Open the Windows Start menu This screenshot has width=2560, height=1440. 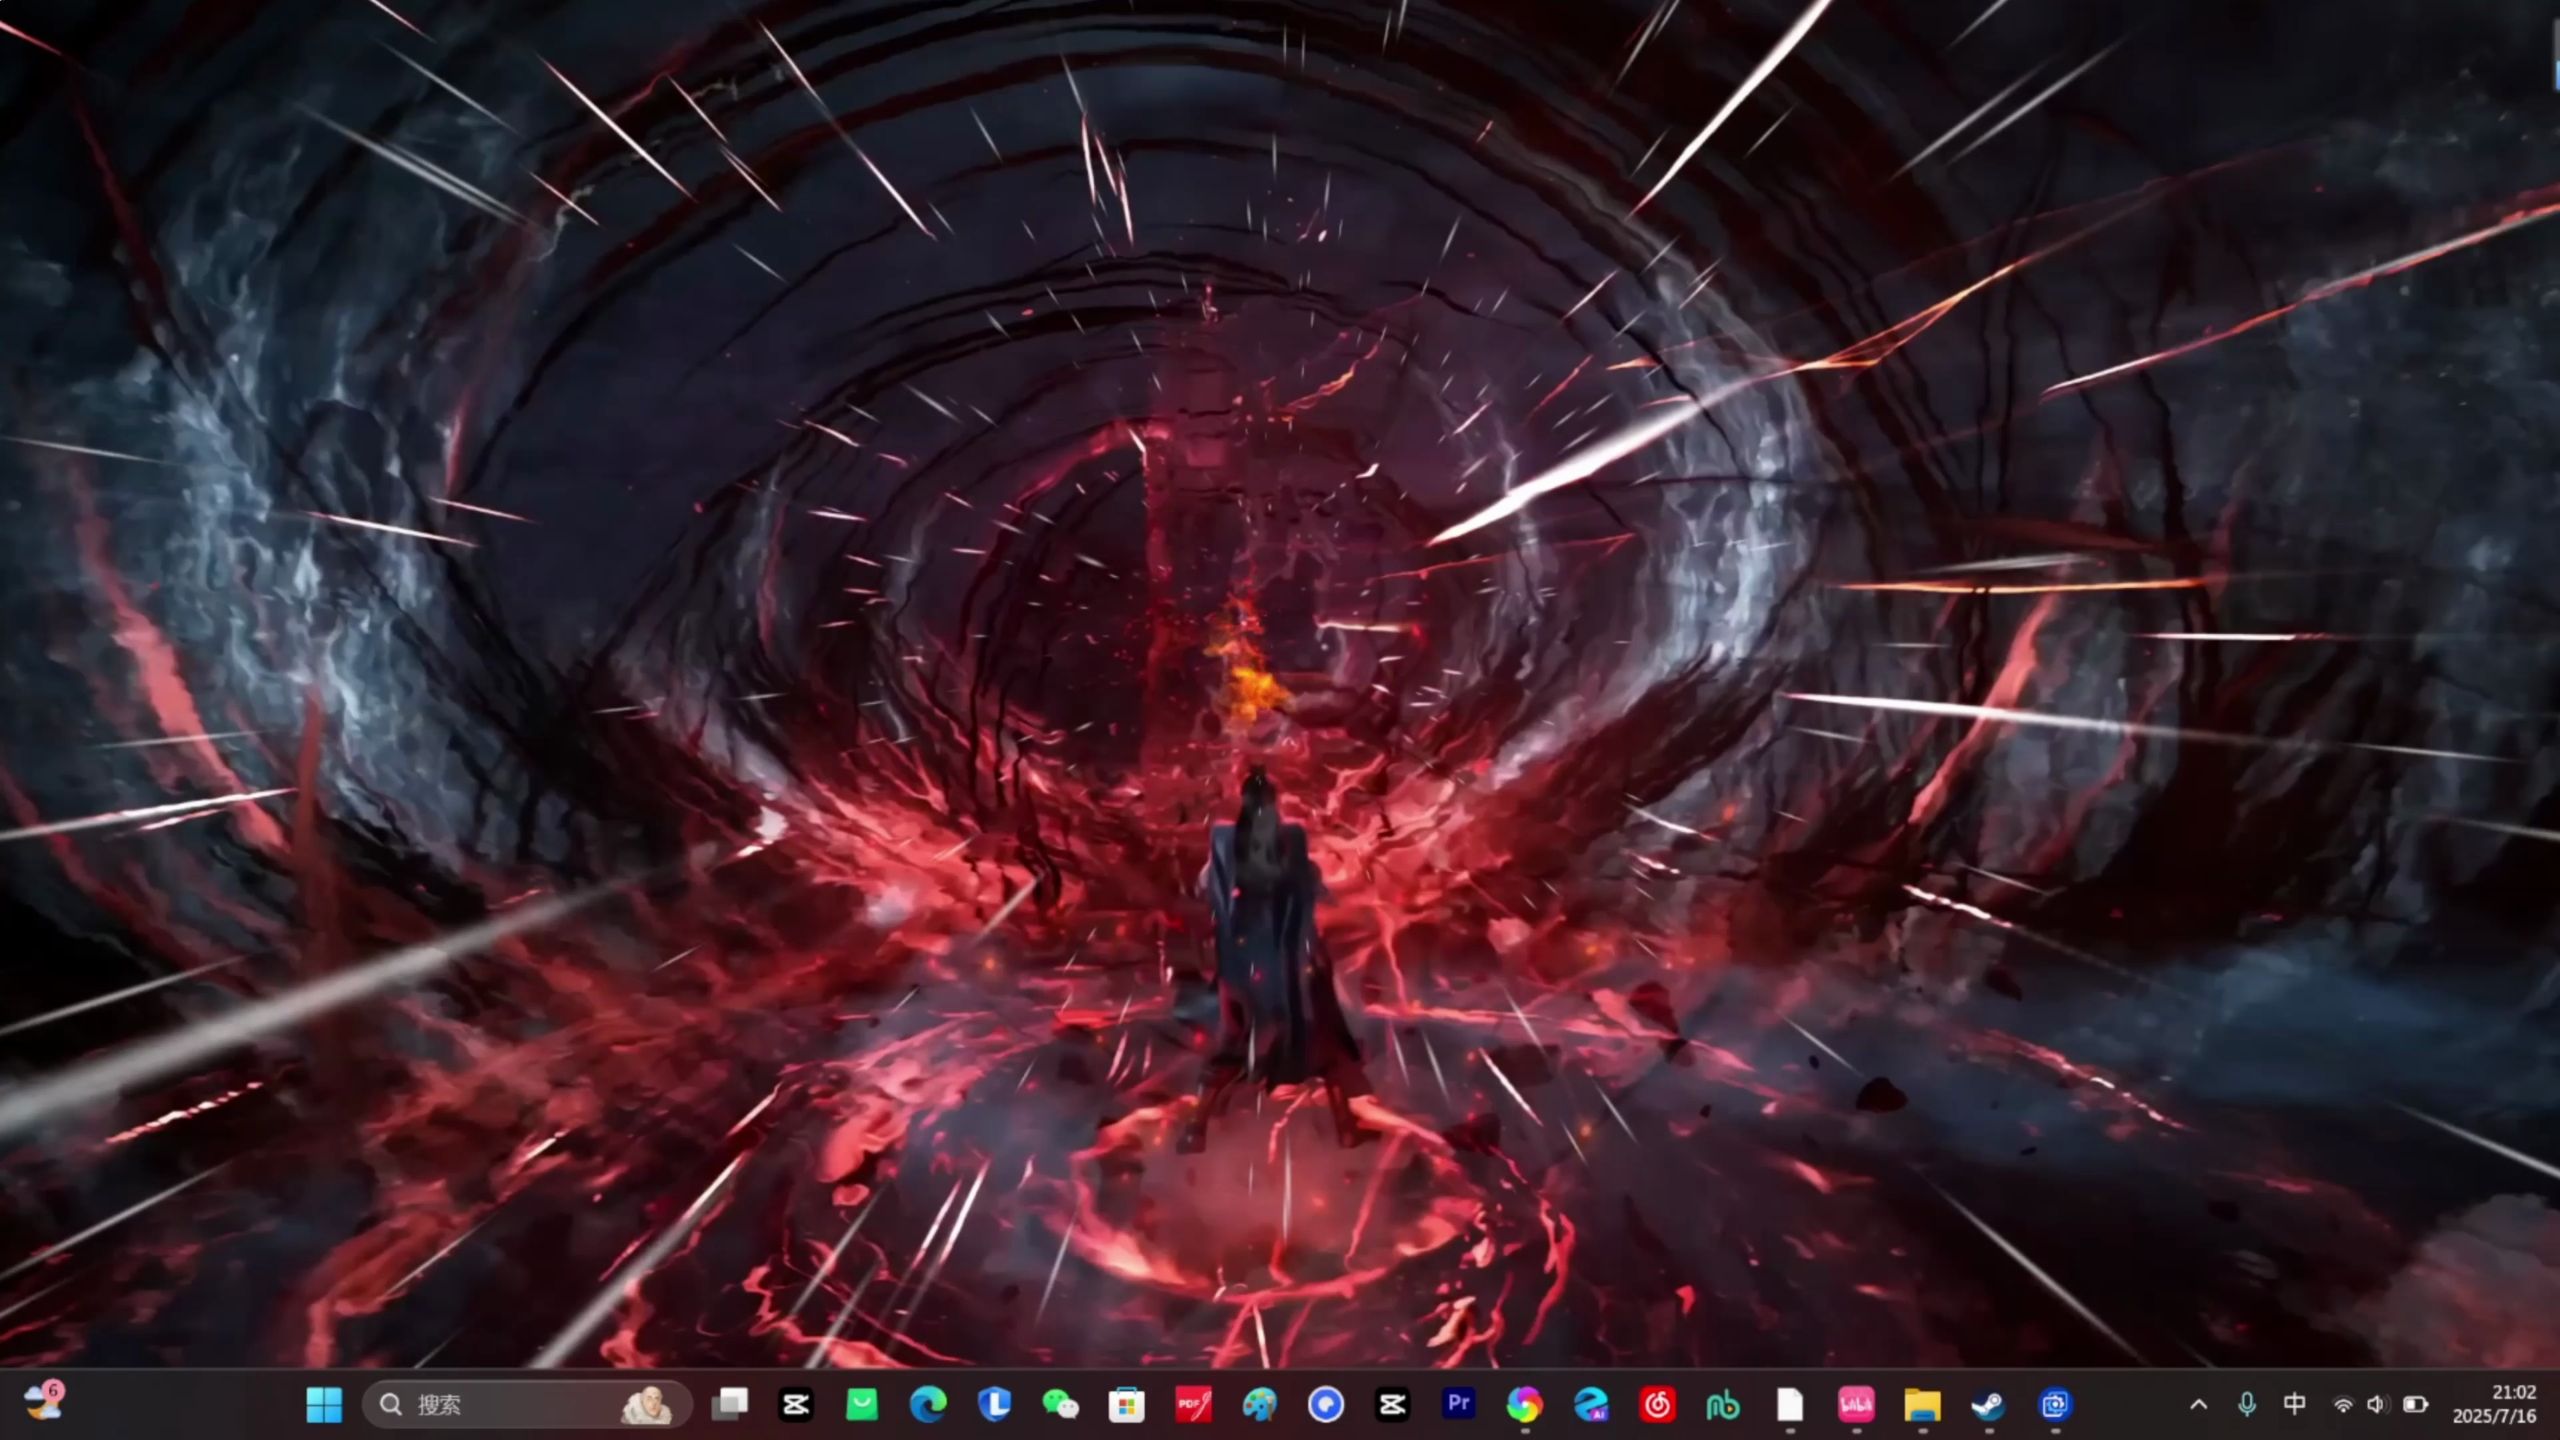point(323,1405)
